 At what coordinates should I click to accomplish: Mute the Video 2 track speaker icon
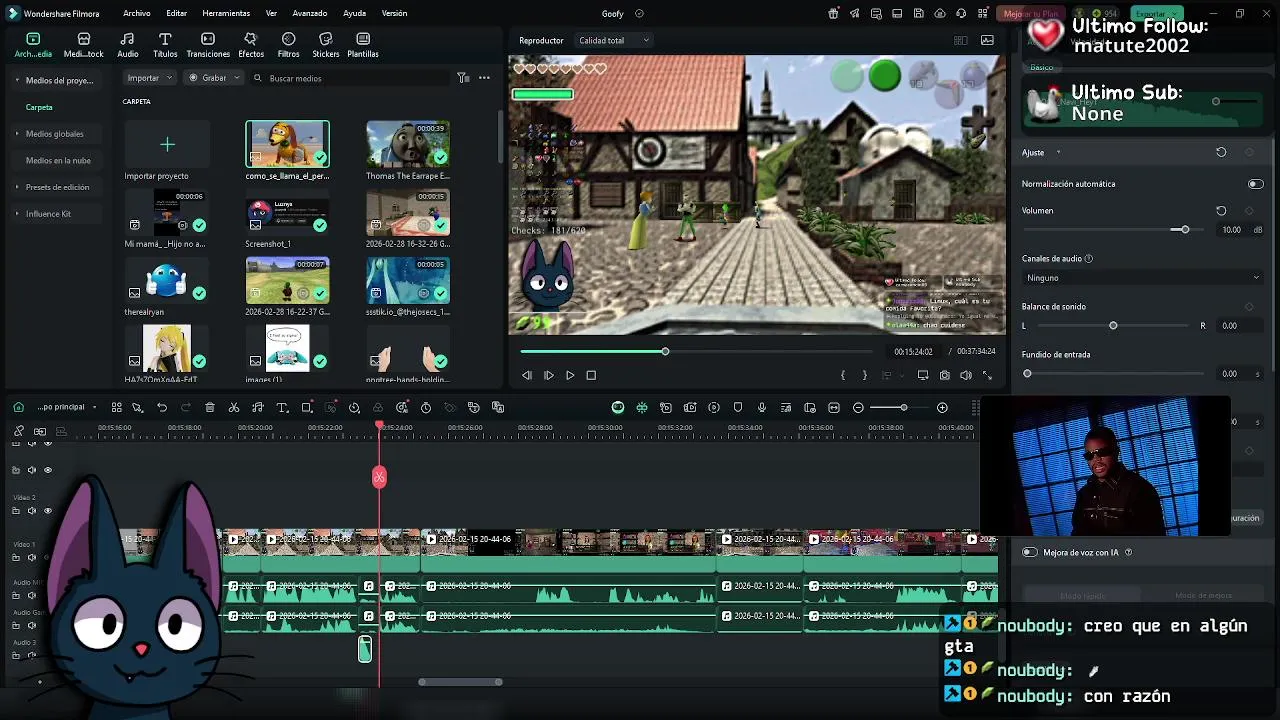(31, 511)
